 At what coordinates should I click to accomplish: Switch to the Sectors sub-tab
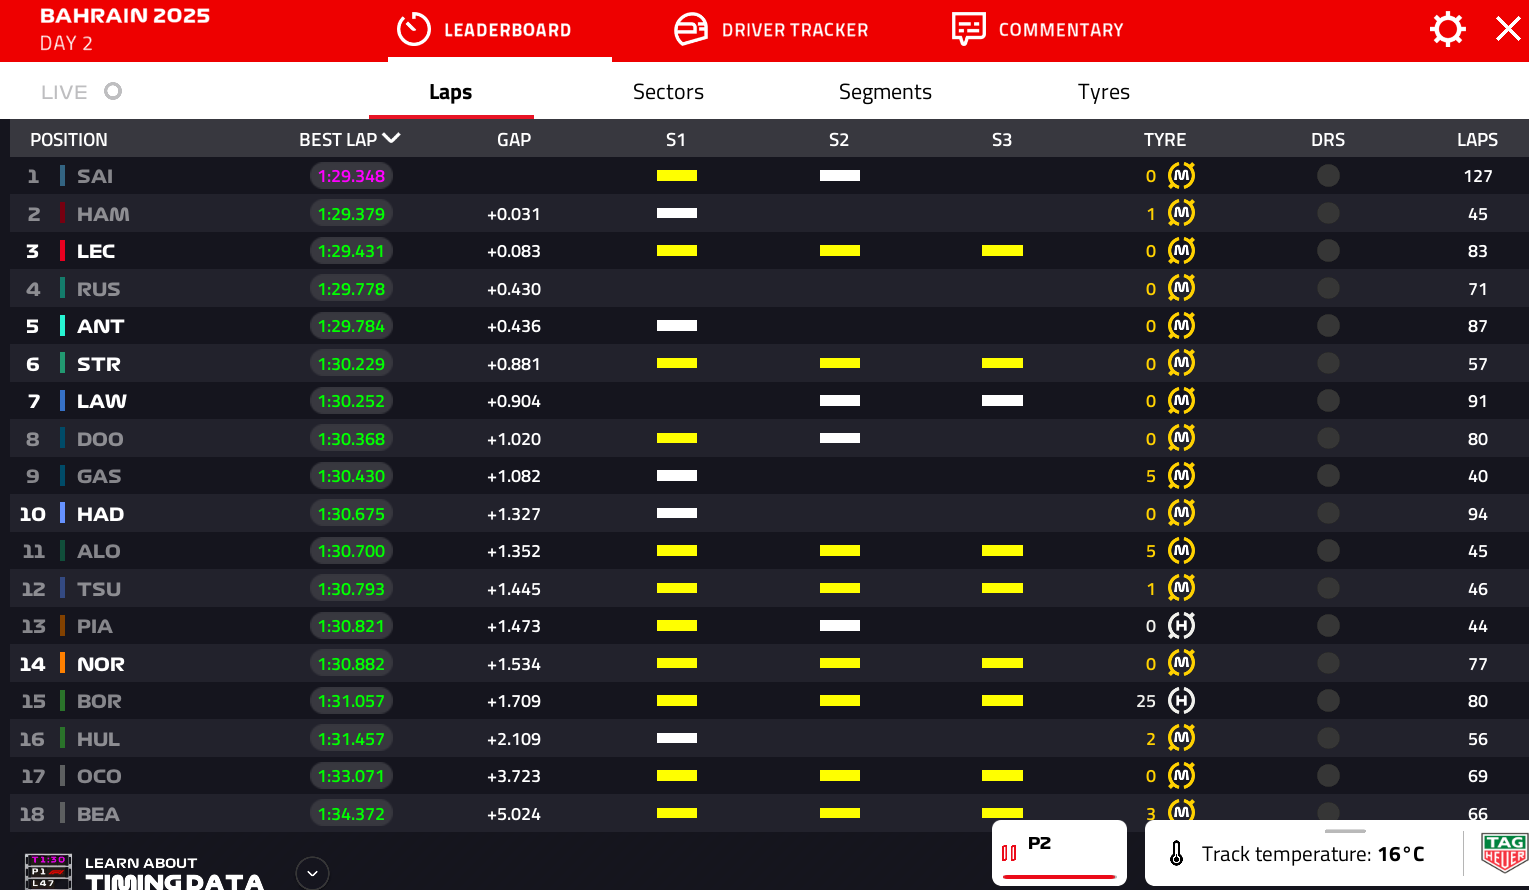(668, 92)
